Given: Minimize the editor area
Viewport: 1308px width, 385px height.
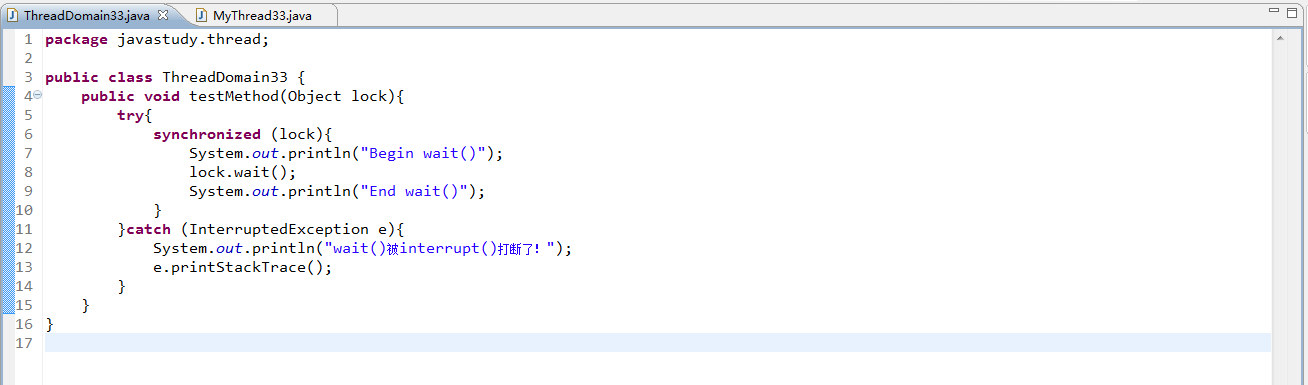Looking at the screenshot, I should click(1275, 11).
